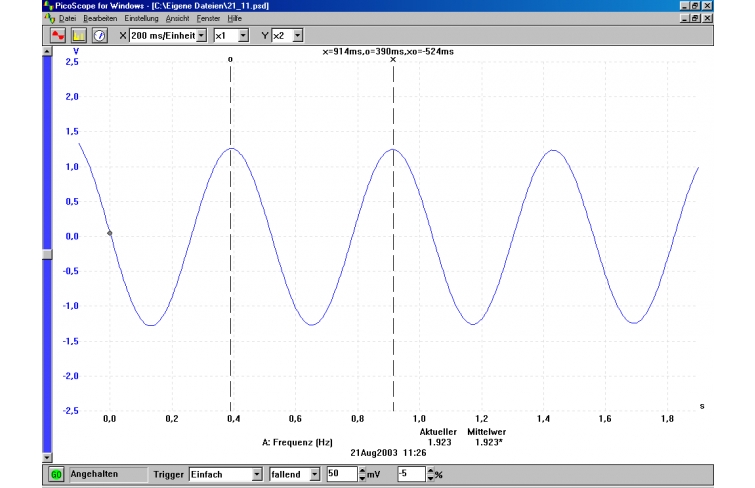Click the pre-trigger percent field
755x488 pixels.
(412, 474)
